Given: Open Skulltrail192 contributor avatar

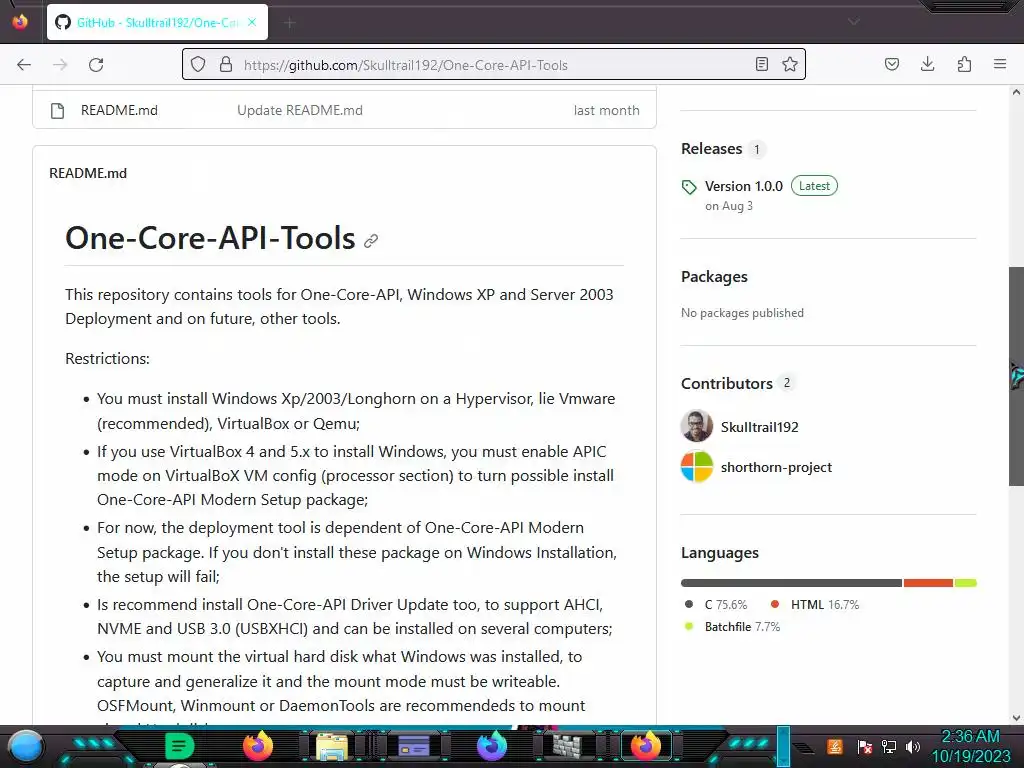Looking at the screenshot, I should coord(697,426).
